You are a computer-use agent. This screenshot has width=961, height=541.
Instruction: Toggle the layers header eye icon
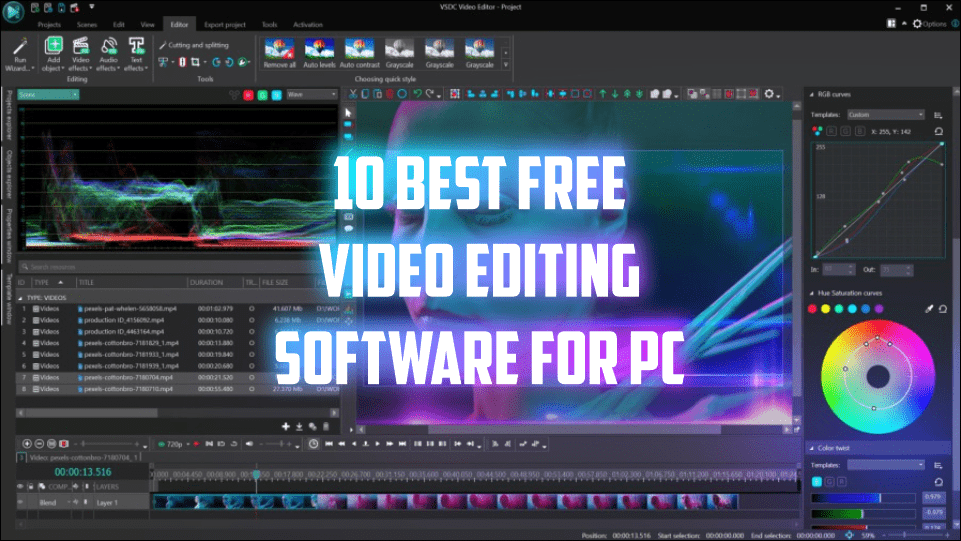pos(20,486)
